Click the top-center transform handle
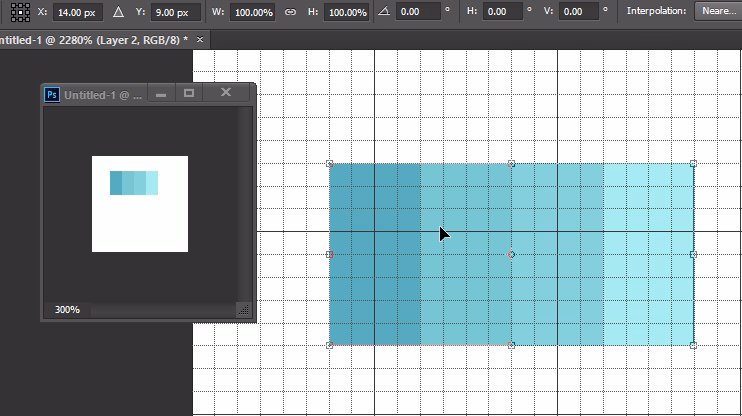Viewport: 742px width, 416px height. tap(512, 164)
